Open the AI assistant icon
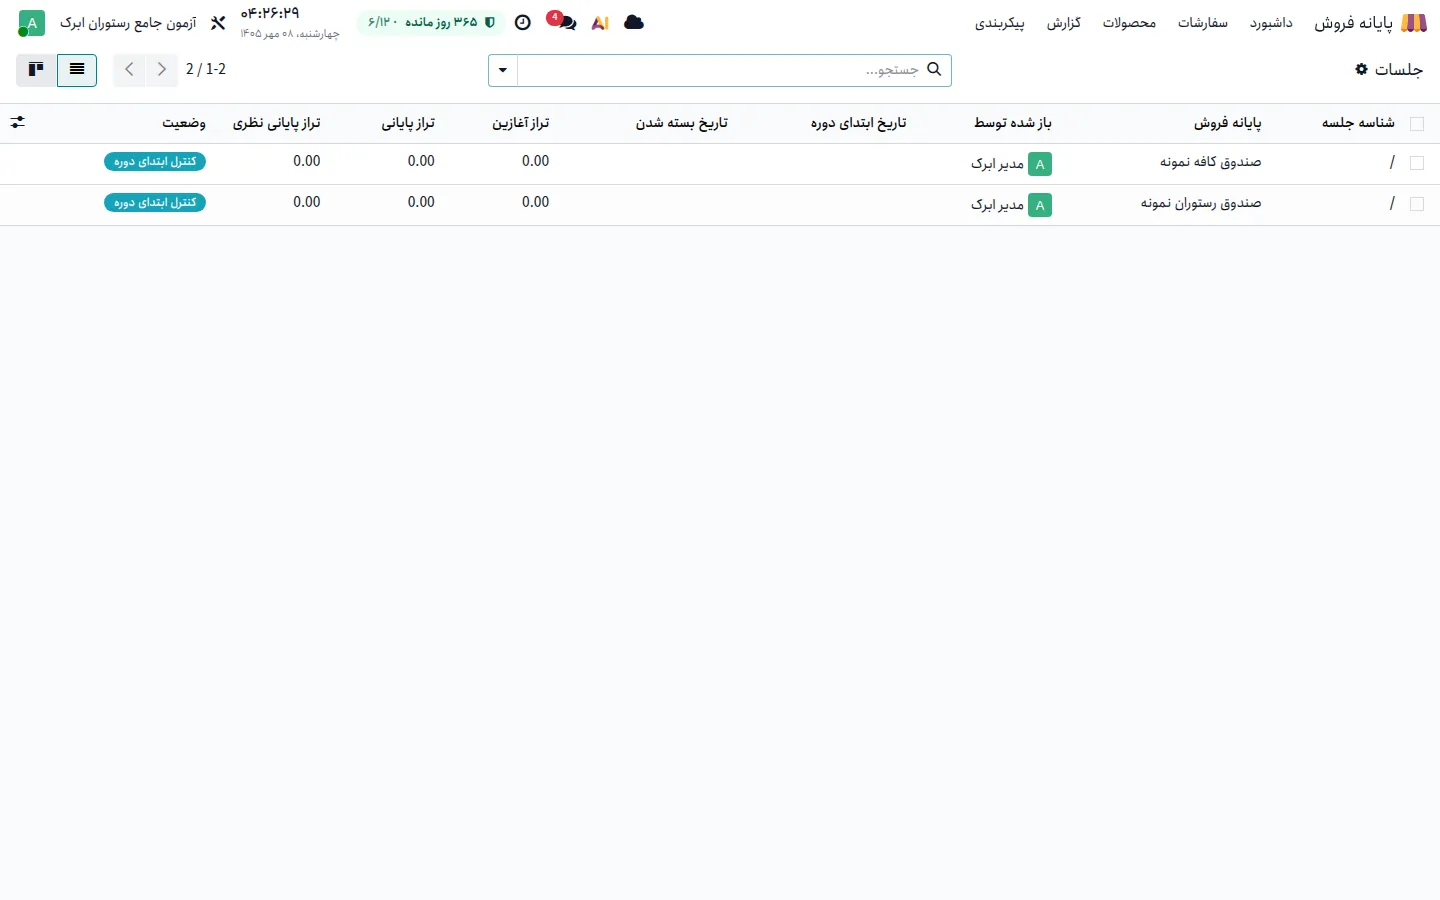1440x900 pixels. point(600,22)
